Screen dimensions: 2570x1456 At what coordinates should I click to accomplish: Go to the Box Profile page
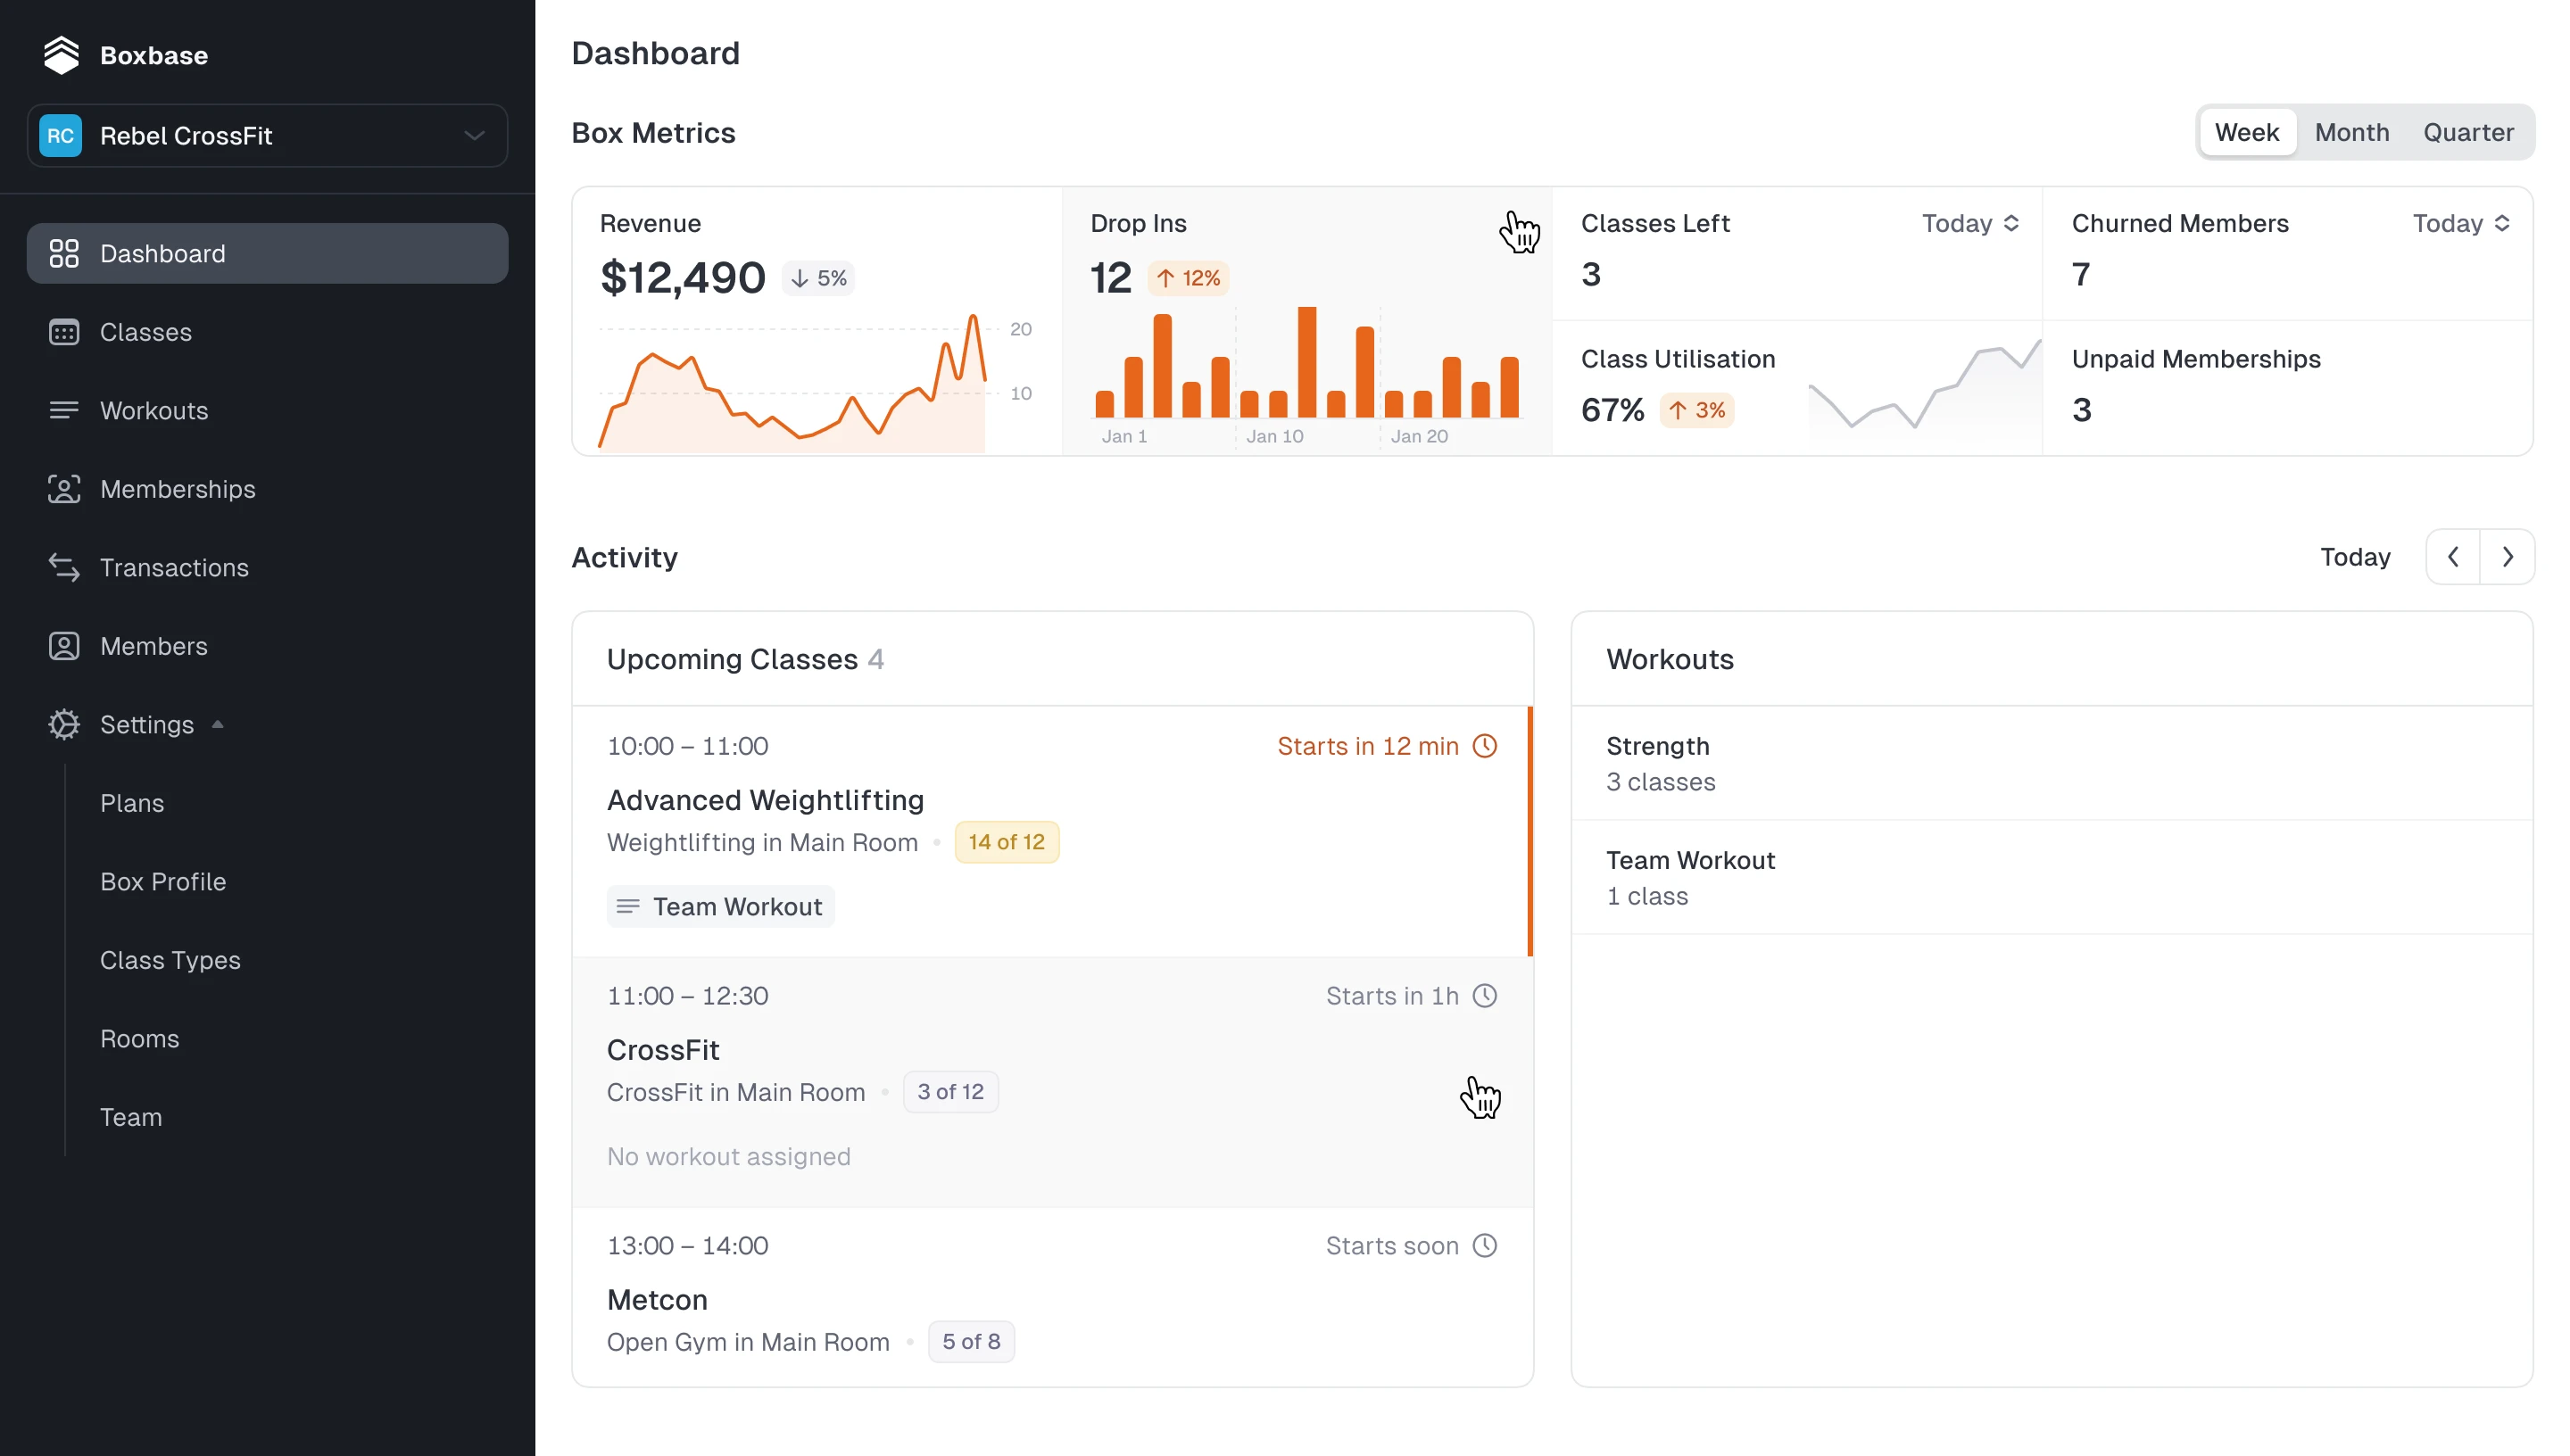coord(163,881)
